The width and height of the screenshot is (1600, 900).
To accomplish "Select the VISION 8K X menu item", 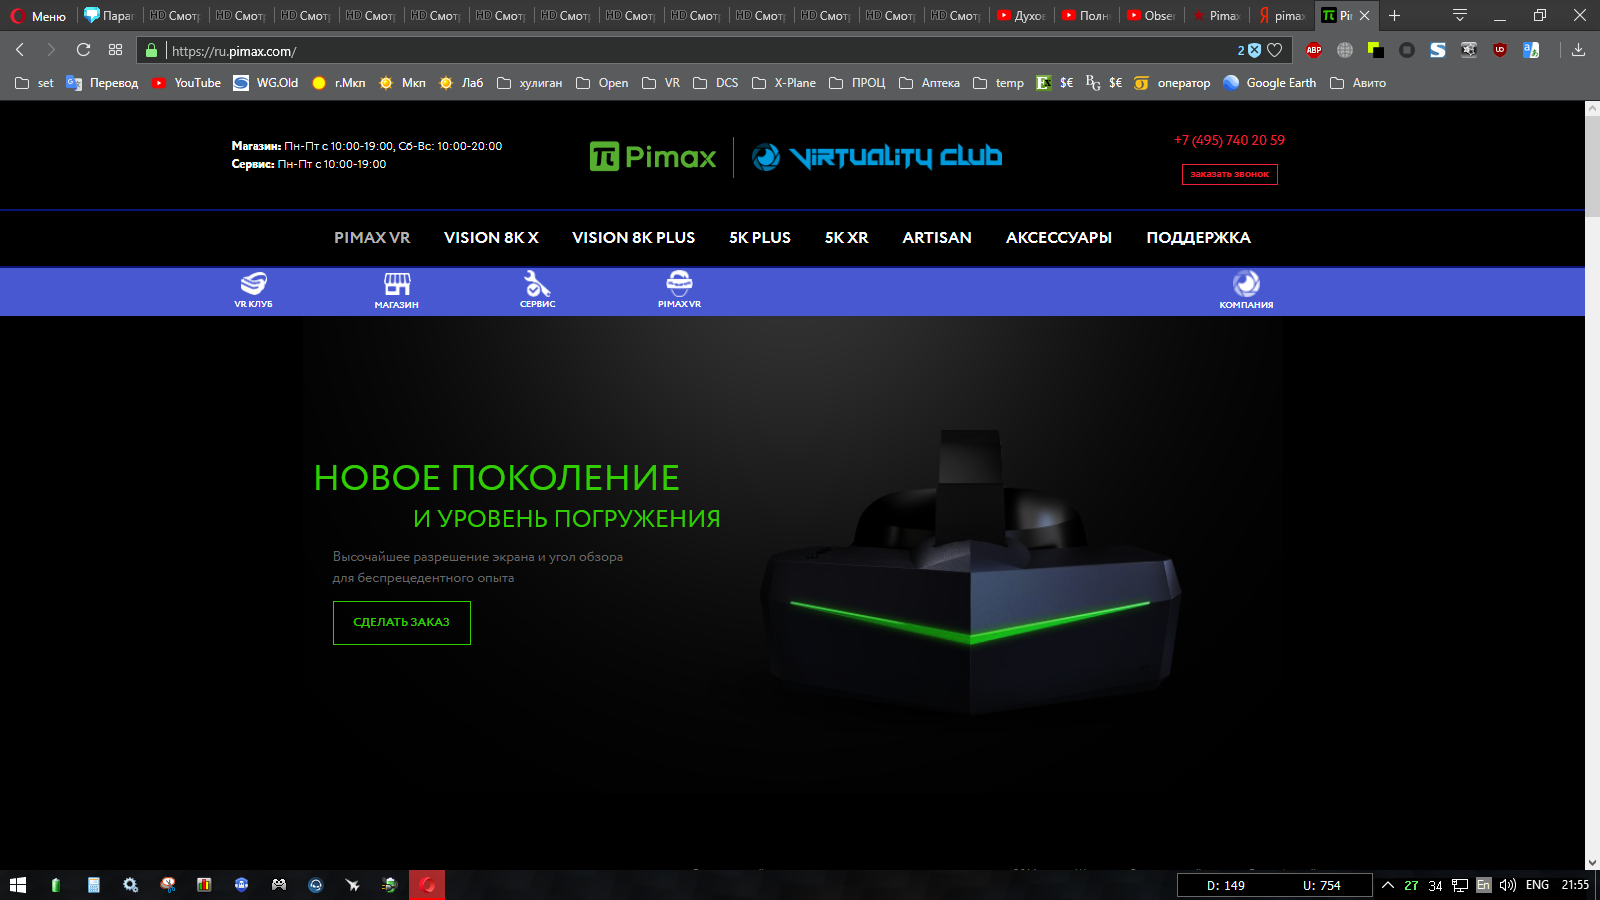I will pos(491,238).
